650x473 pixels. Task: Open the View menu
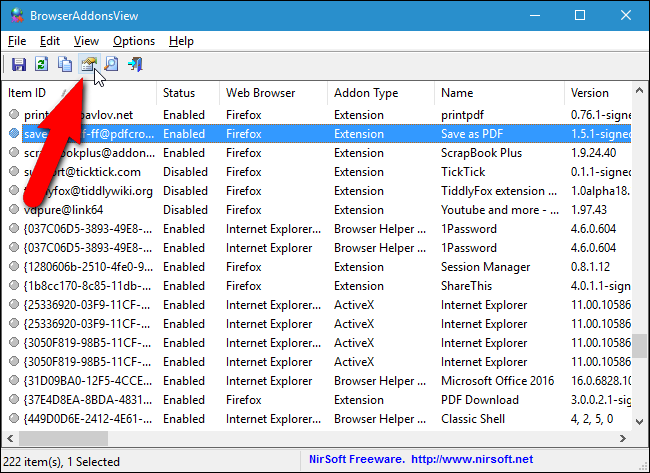coord(86,41)
